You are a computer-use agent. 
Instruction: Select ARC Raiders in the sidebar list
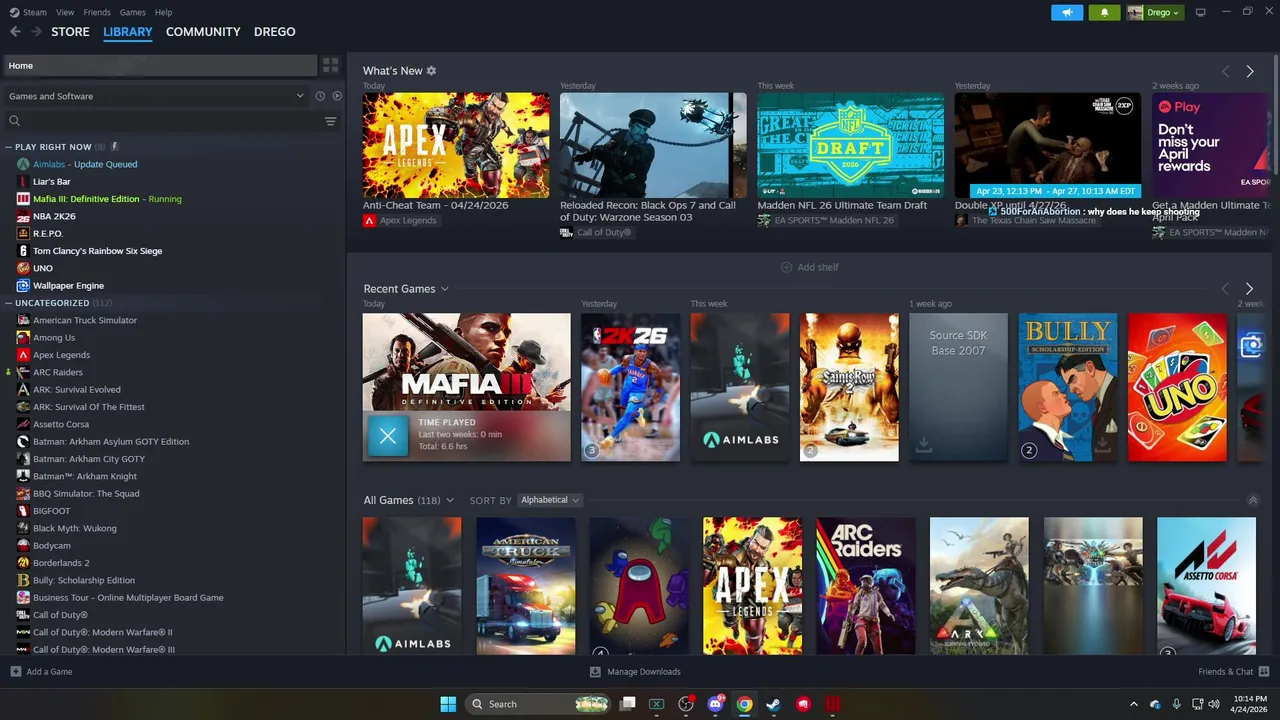coord(58,372)
